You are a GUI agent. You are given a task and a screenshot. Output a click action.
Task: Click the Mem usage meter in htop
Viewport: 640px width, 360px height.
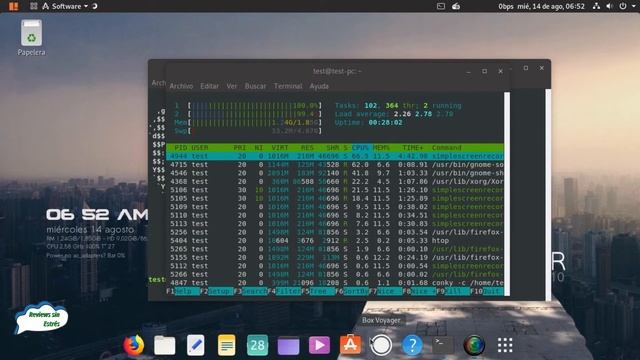tap(248, 122)
